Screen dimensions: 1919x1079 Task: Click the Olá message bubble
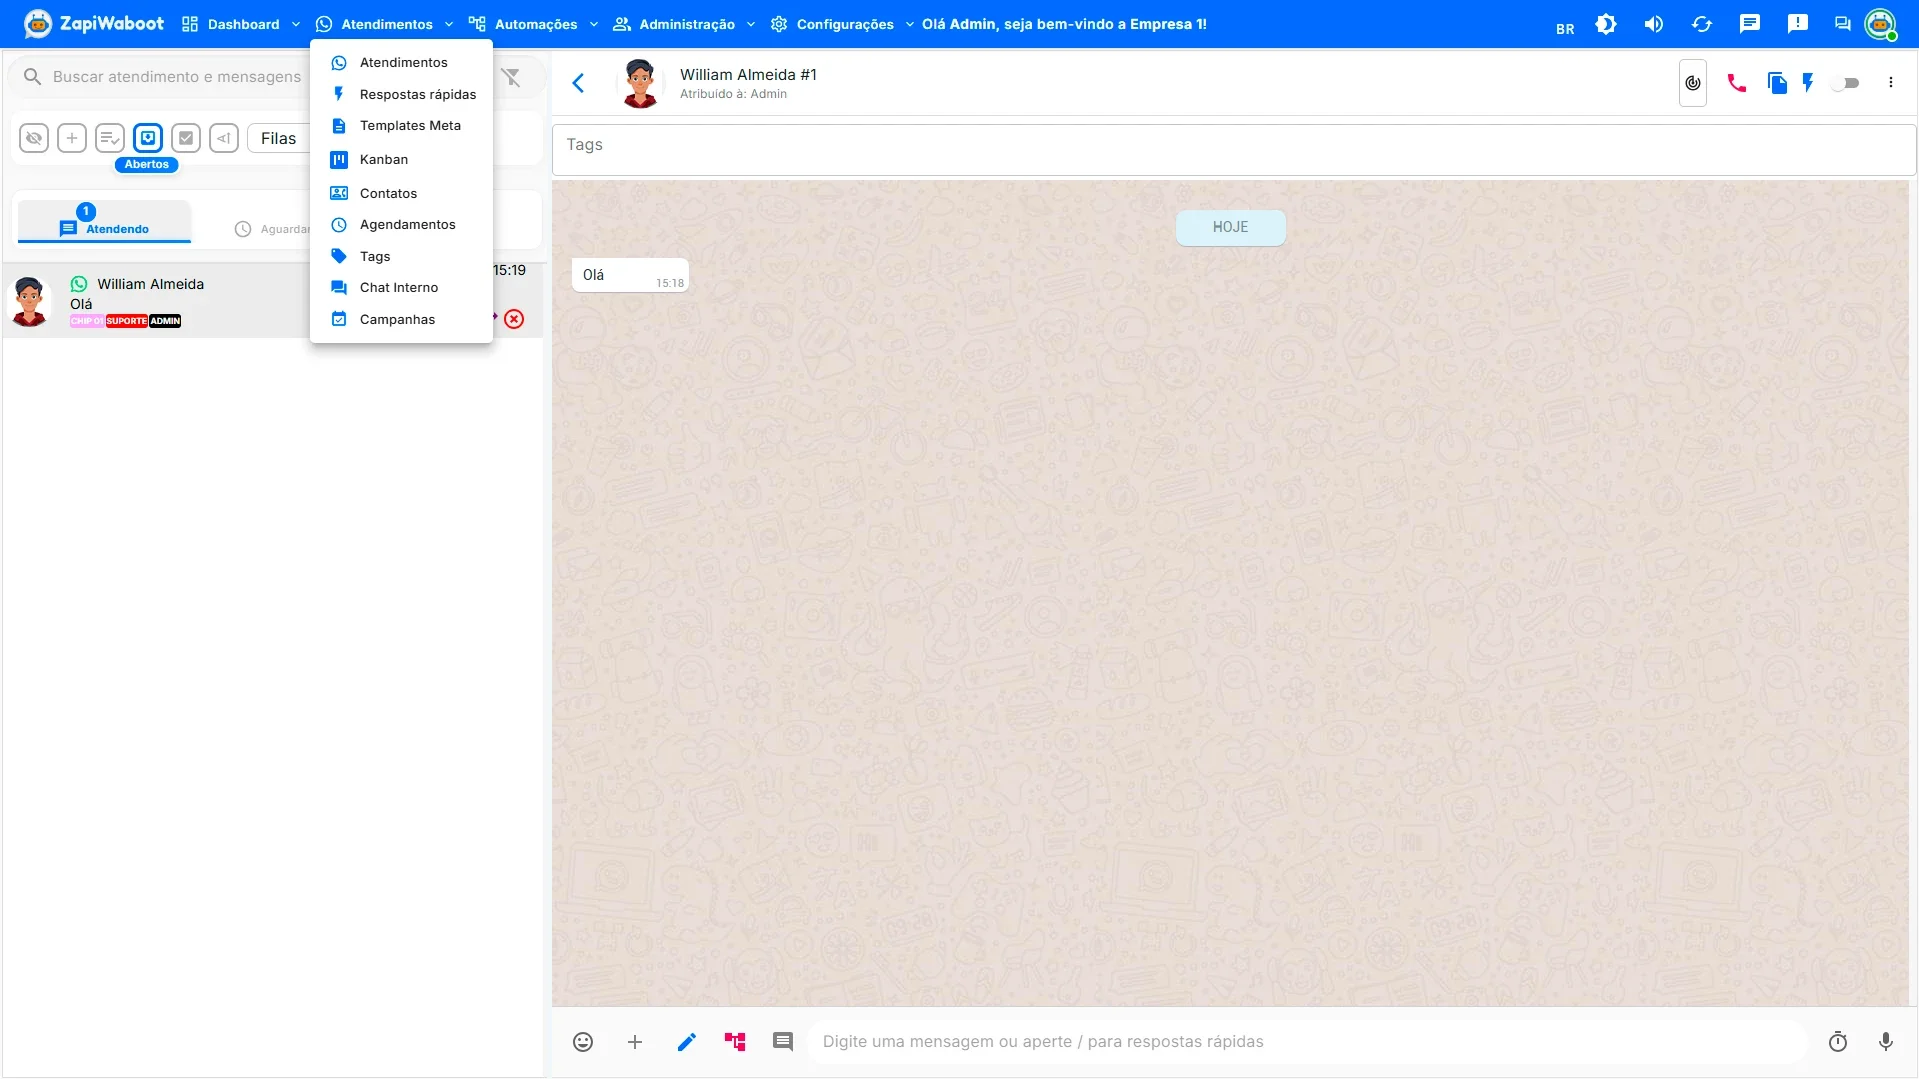point(630,275)
